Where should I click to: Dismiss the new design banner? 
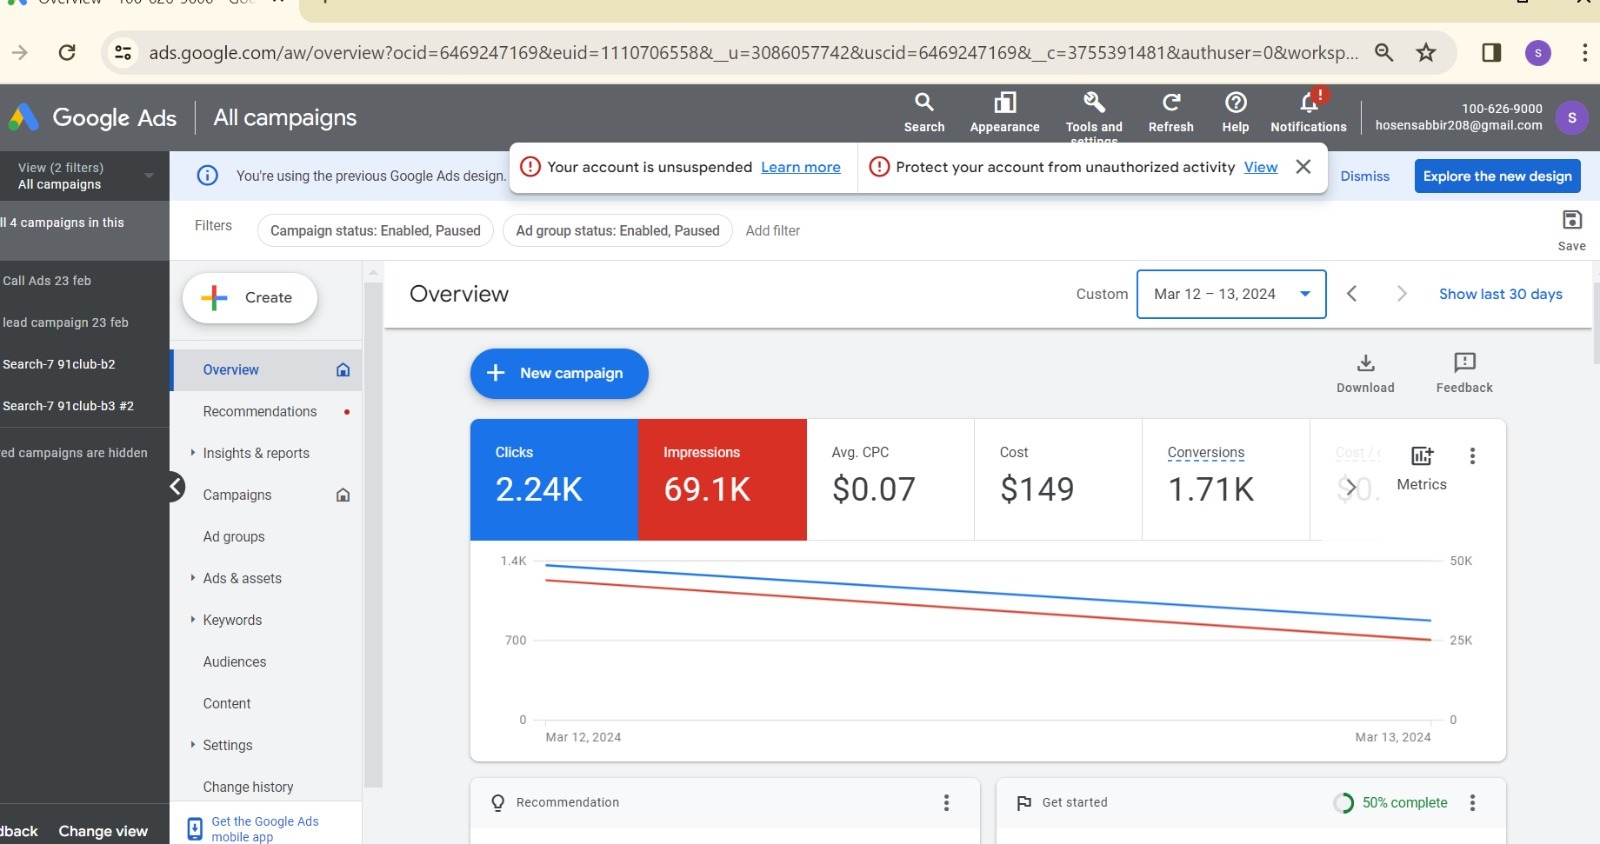point(1365,176)
